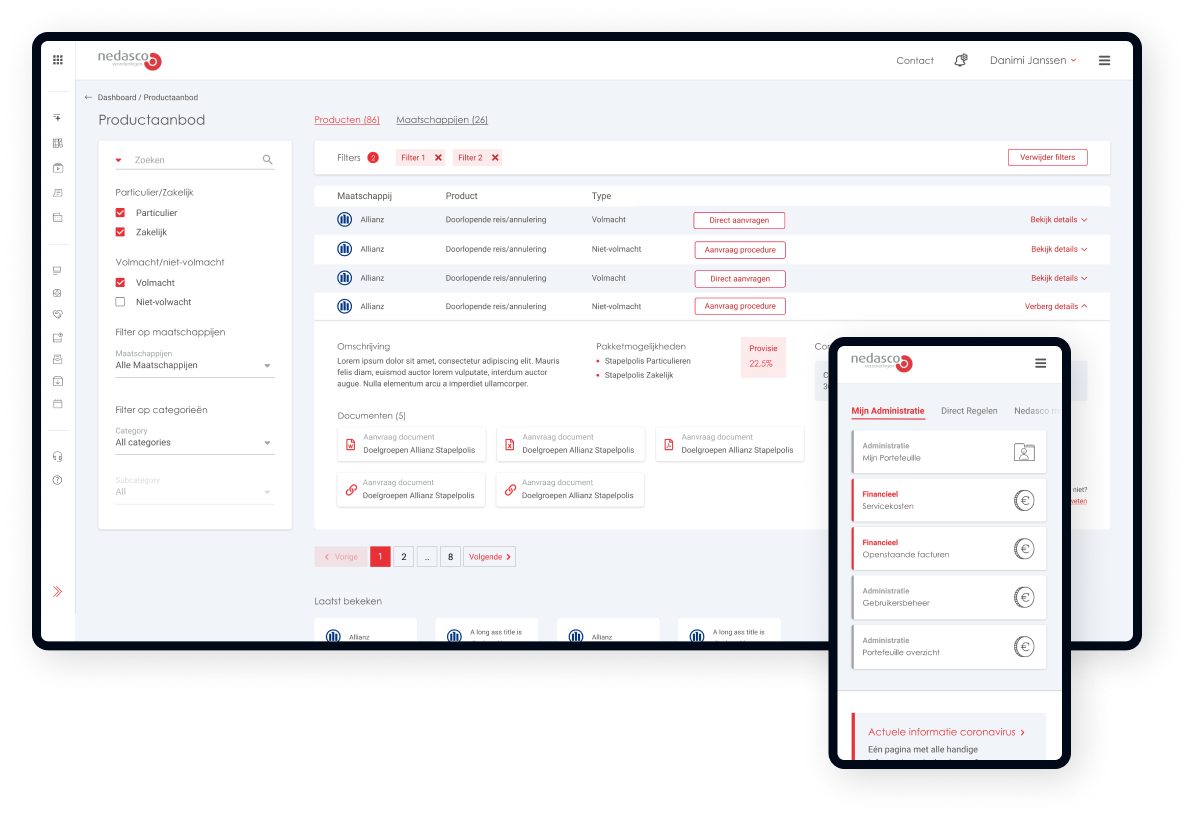Image resolution: width=1190 pixels, height=817 pixels.
Task: Go to page 2 in pagination
Action: [404, 557]
